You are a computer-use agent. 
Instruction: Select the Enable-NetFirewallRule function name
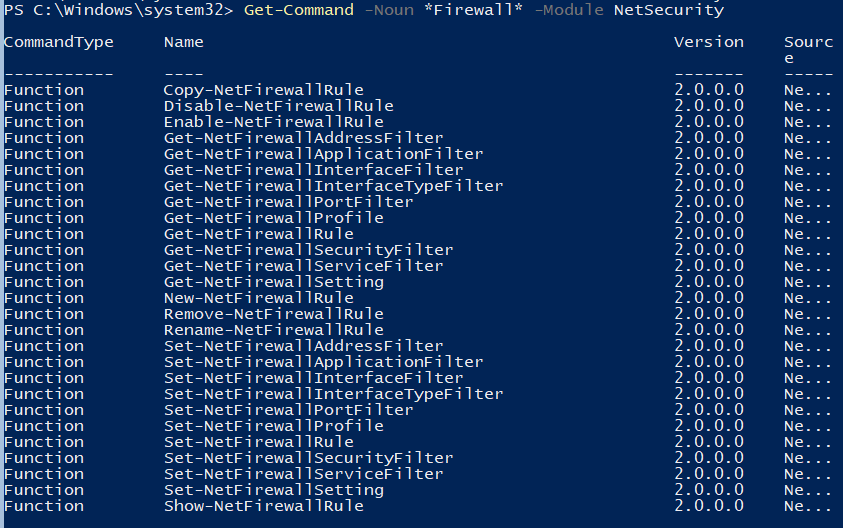[273, 122]
